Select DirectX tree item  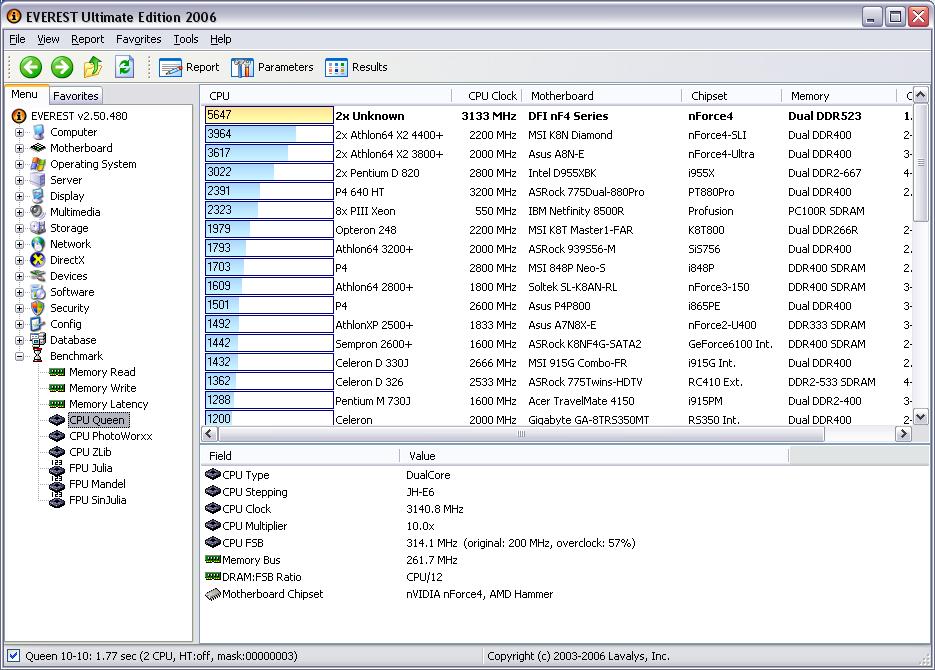(67, 260)
